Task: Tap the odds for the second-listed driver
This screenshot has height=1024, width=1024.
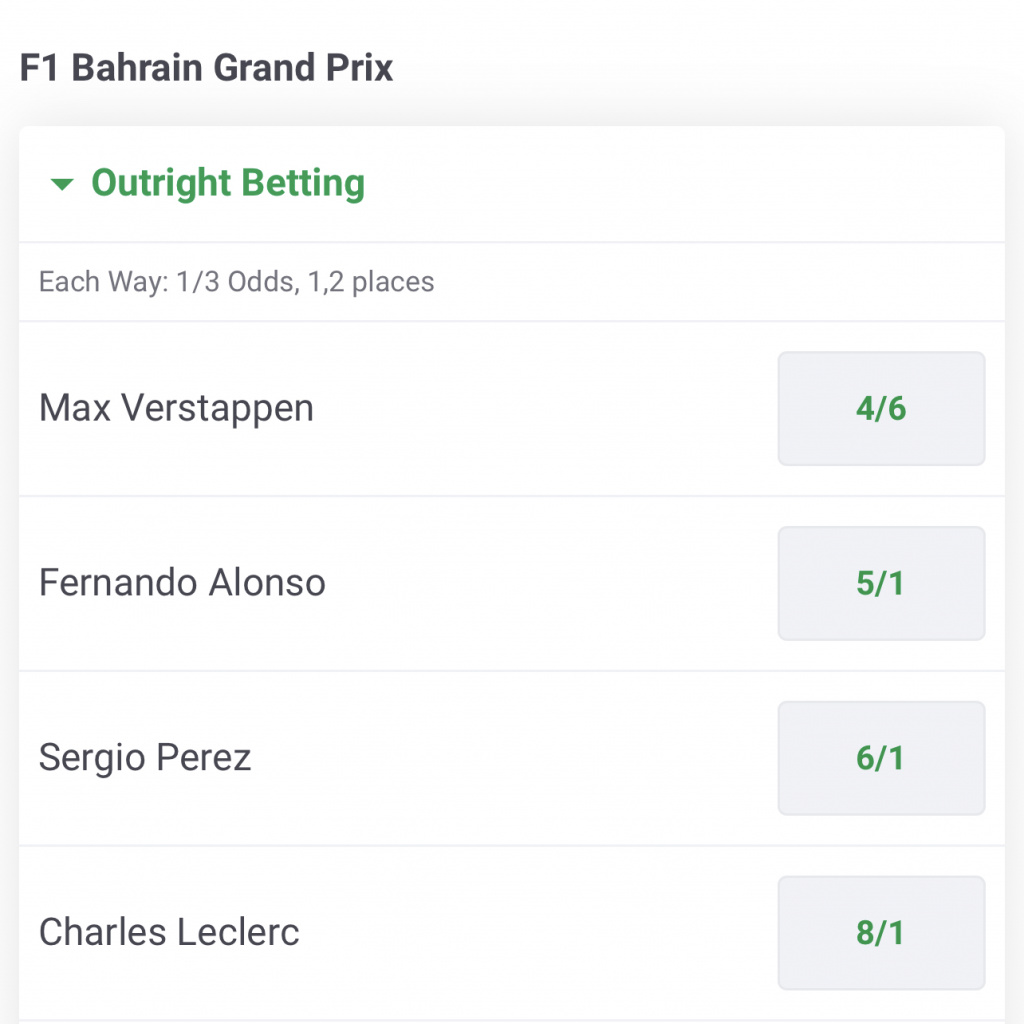Action: coord(881,583)
